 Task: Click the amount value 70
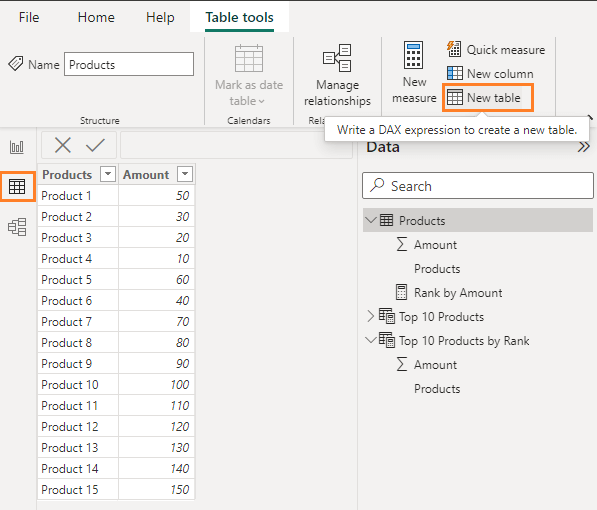pyautogui.click(x=182, y=322)
